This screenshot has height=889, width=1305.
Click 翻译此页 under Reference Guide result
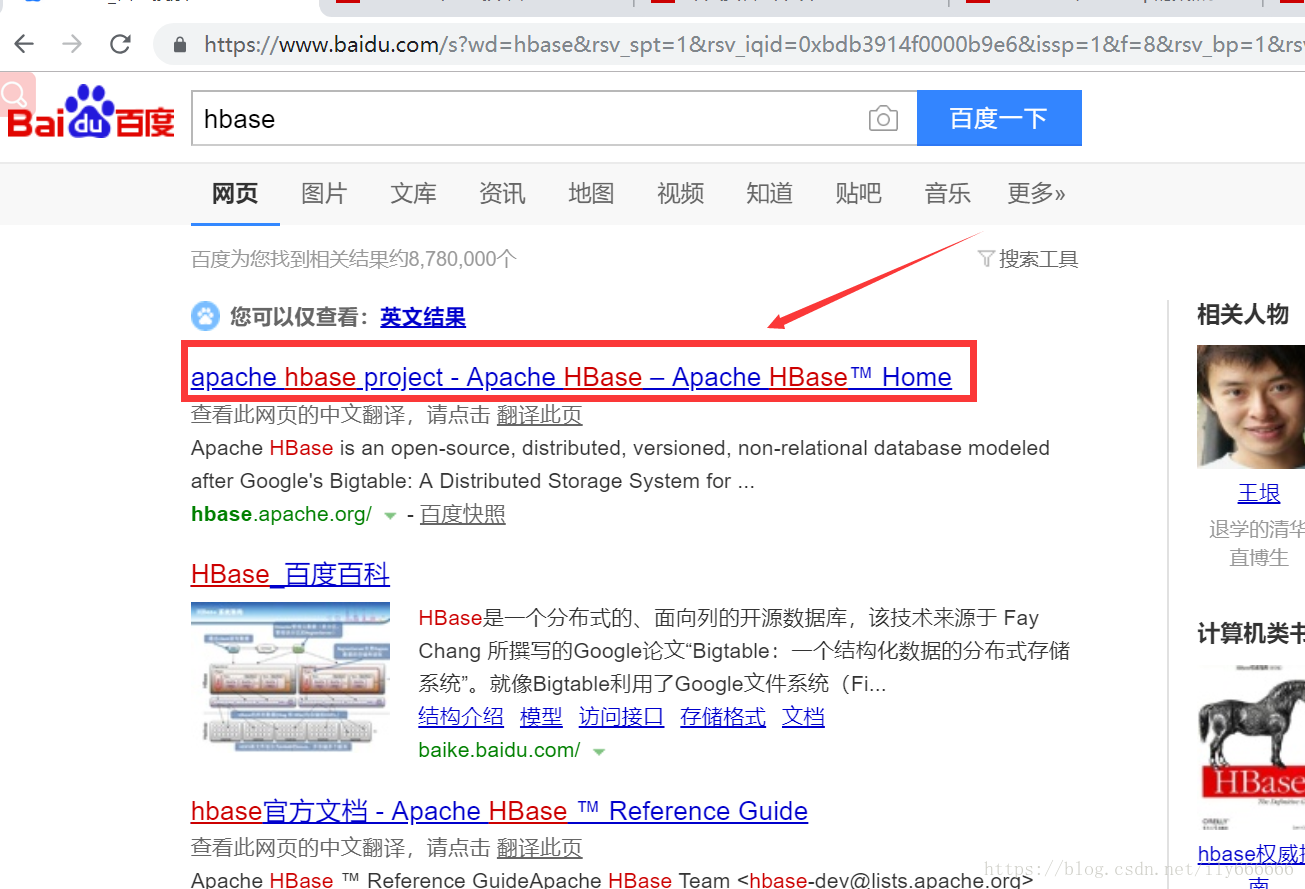click(539, 848)
